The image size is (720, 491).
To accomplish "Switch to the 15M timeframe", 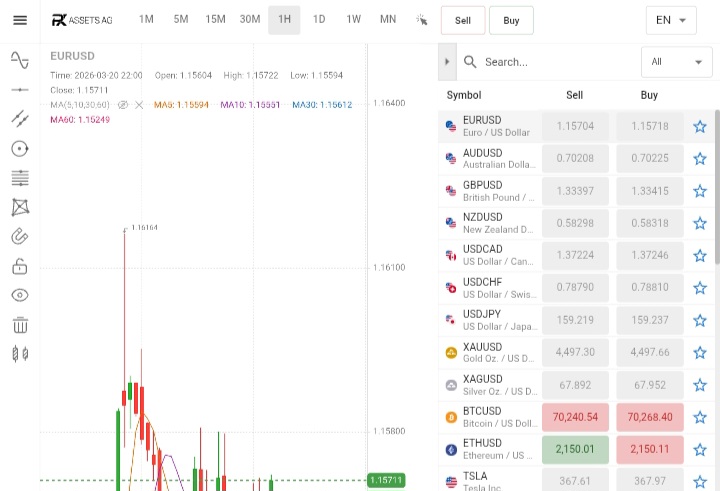I will click(x=215, y=19).
